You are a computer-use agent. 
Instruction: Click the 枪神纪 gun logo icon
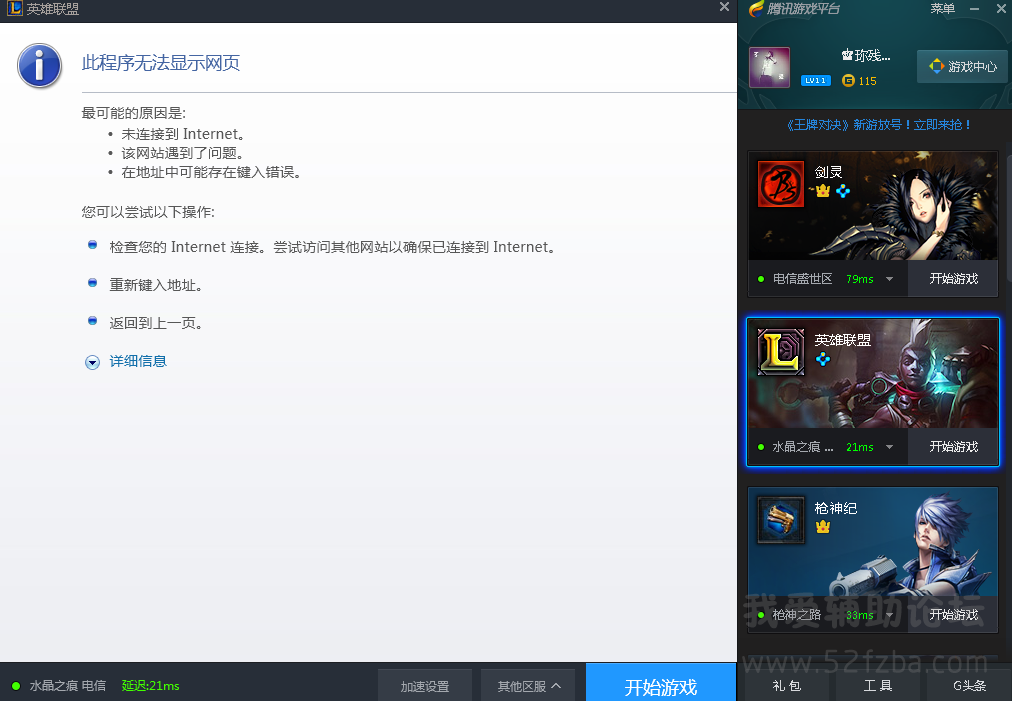[781, 520]
